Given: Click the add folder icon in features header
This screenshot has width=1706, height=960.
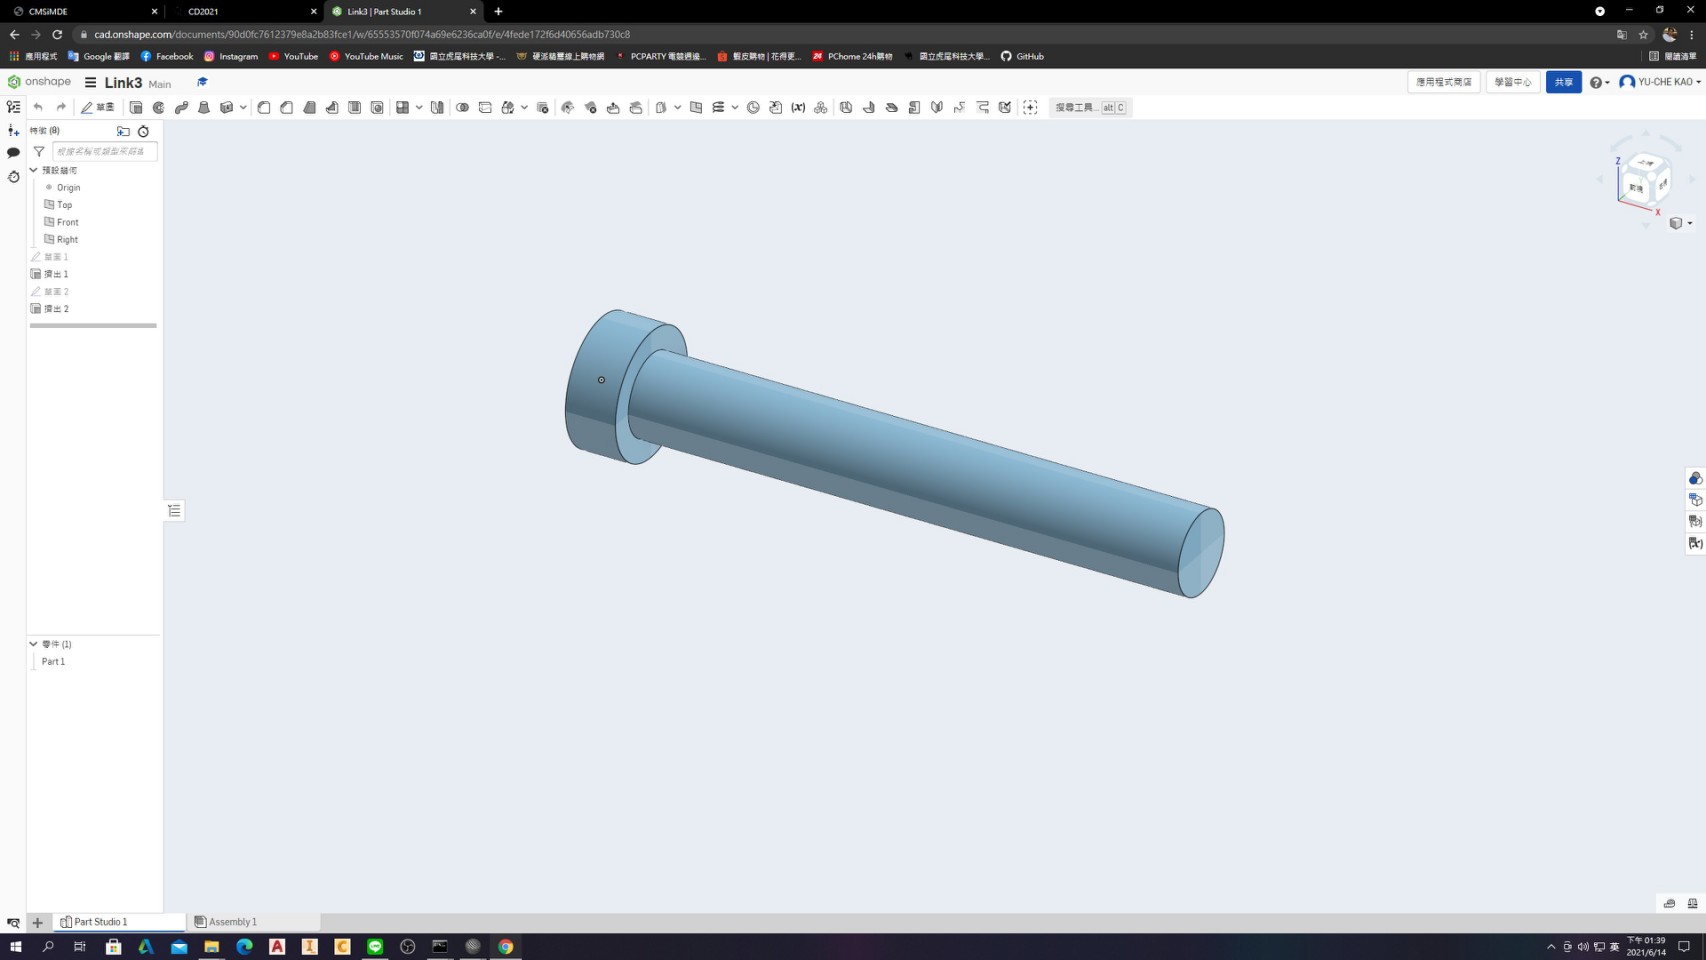Looking at the screenshot, I should (123, 131).
